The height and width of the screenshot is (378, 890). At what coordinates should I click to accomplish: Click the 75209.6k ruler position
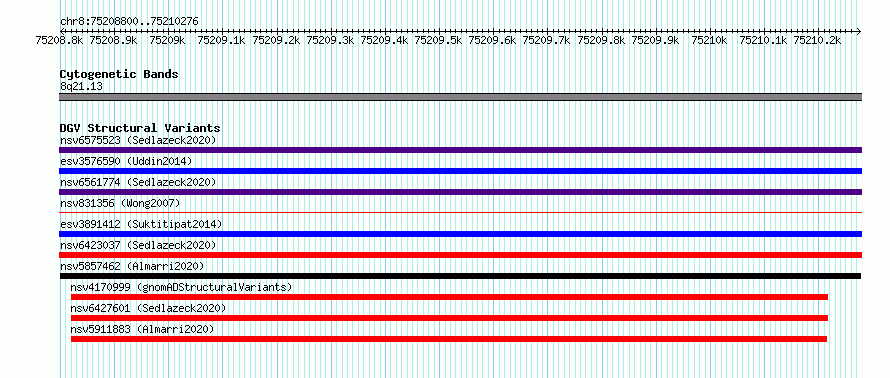point(493,40)
